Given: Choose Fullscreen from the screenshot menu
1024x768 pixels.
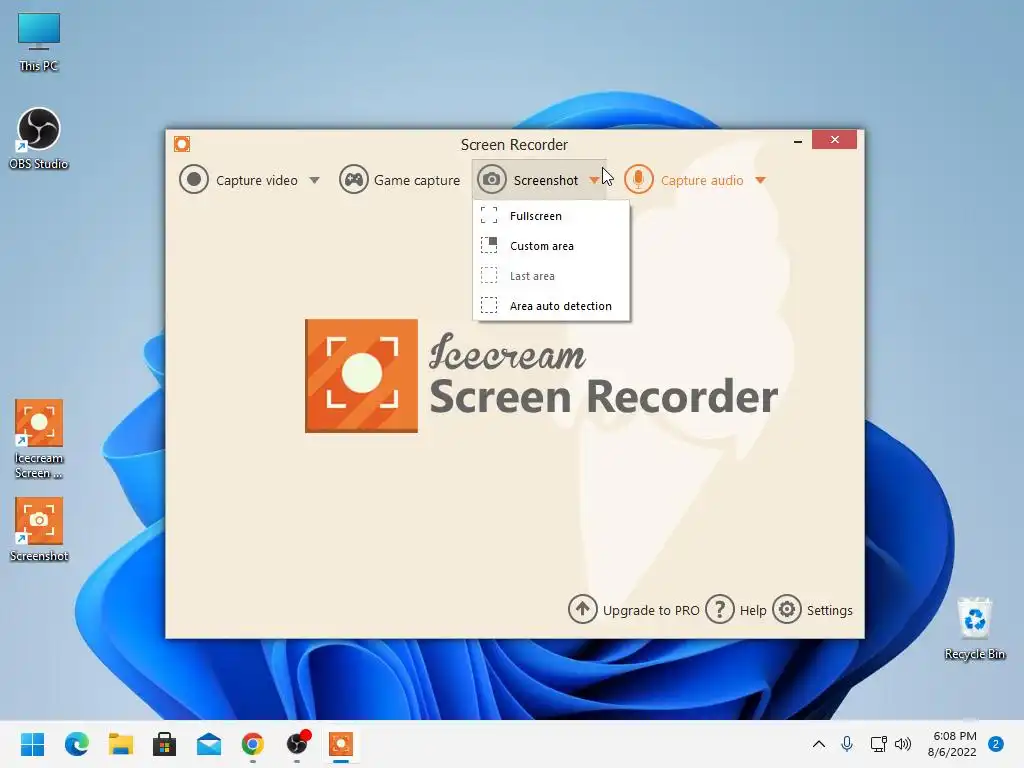Looking at the screenshot, I should click(x=551, y=216).
